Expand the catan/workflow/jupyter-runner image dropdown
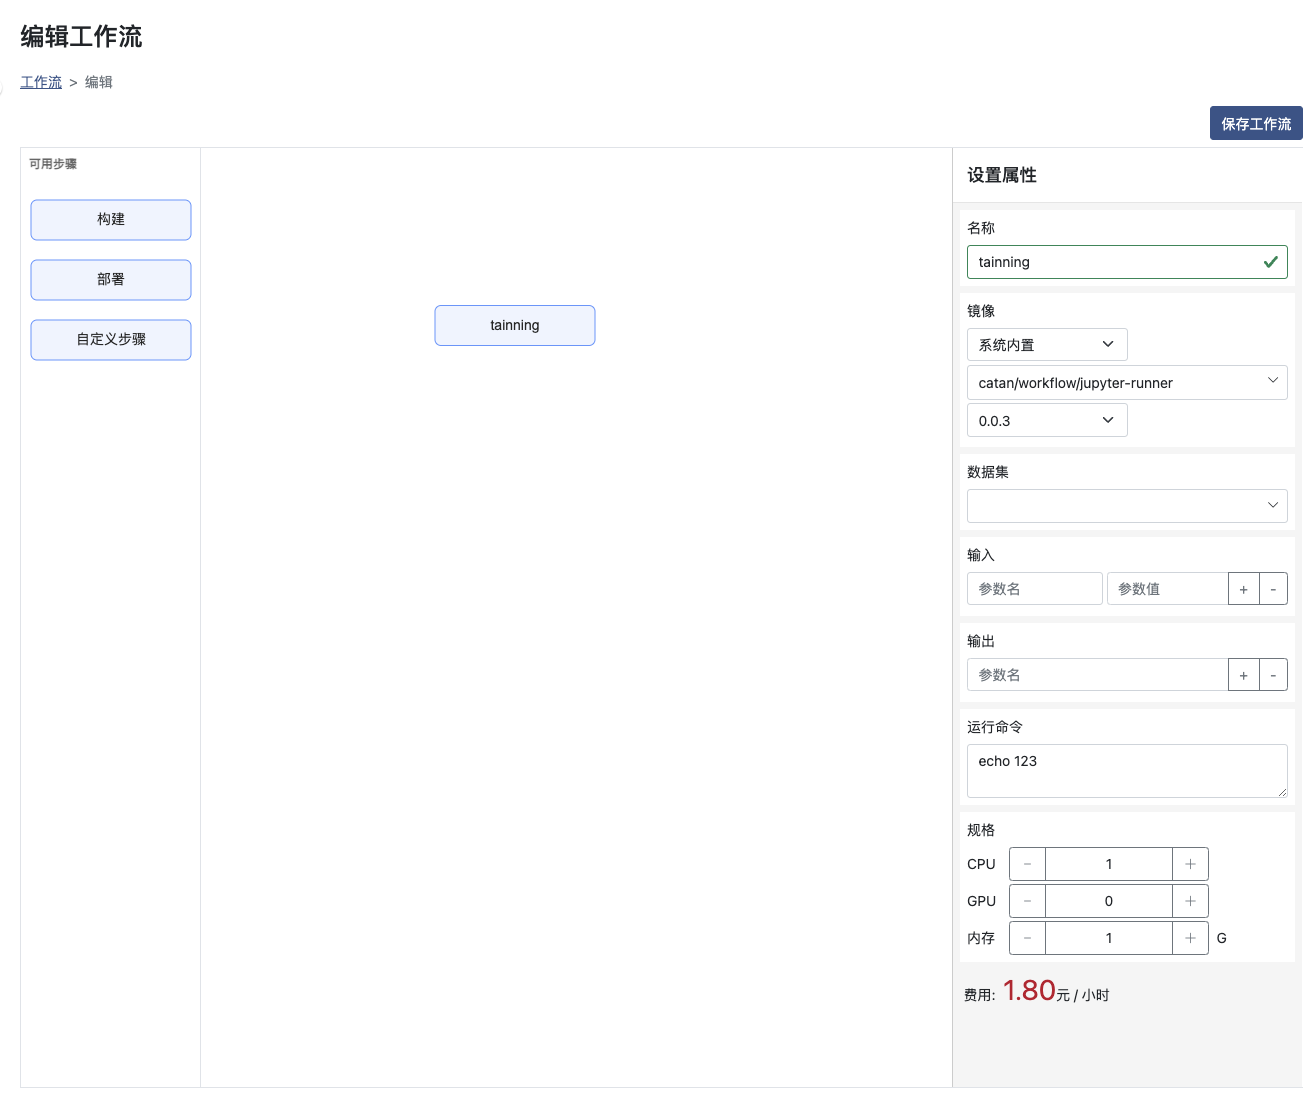This screenshot has width=1311, height=1093. click(1126, 383)
